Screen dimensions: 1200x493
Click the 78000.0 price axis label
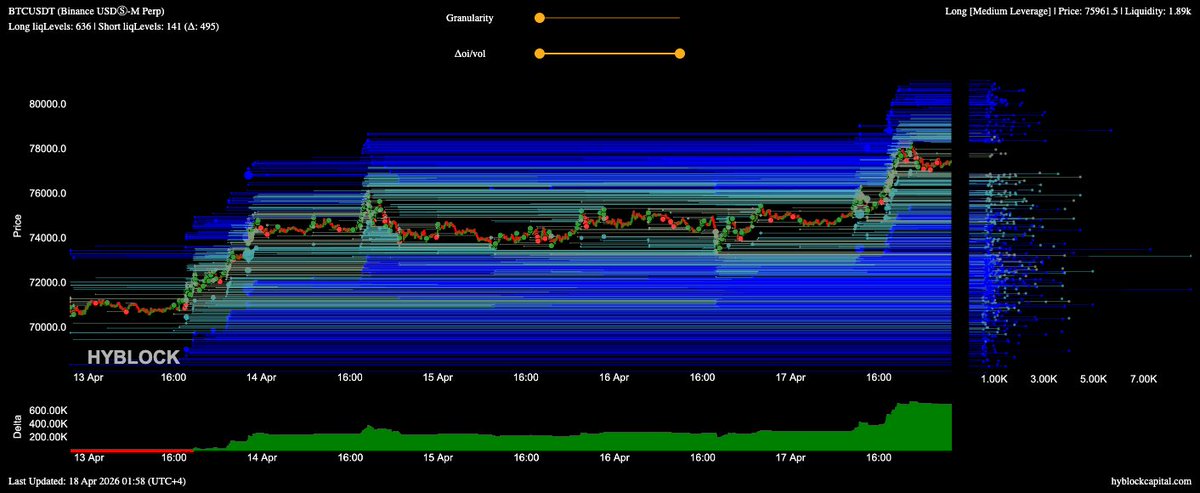47,149
